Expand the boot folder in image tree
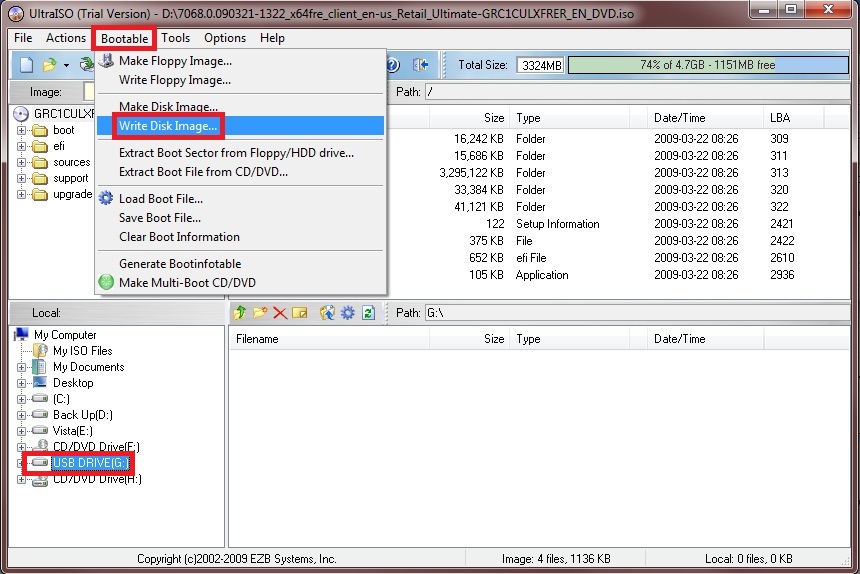The image size is (860, 574). 21,130
